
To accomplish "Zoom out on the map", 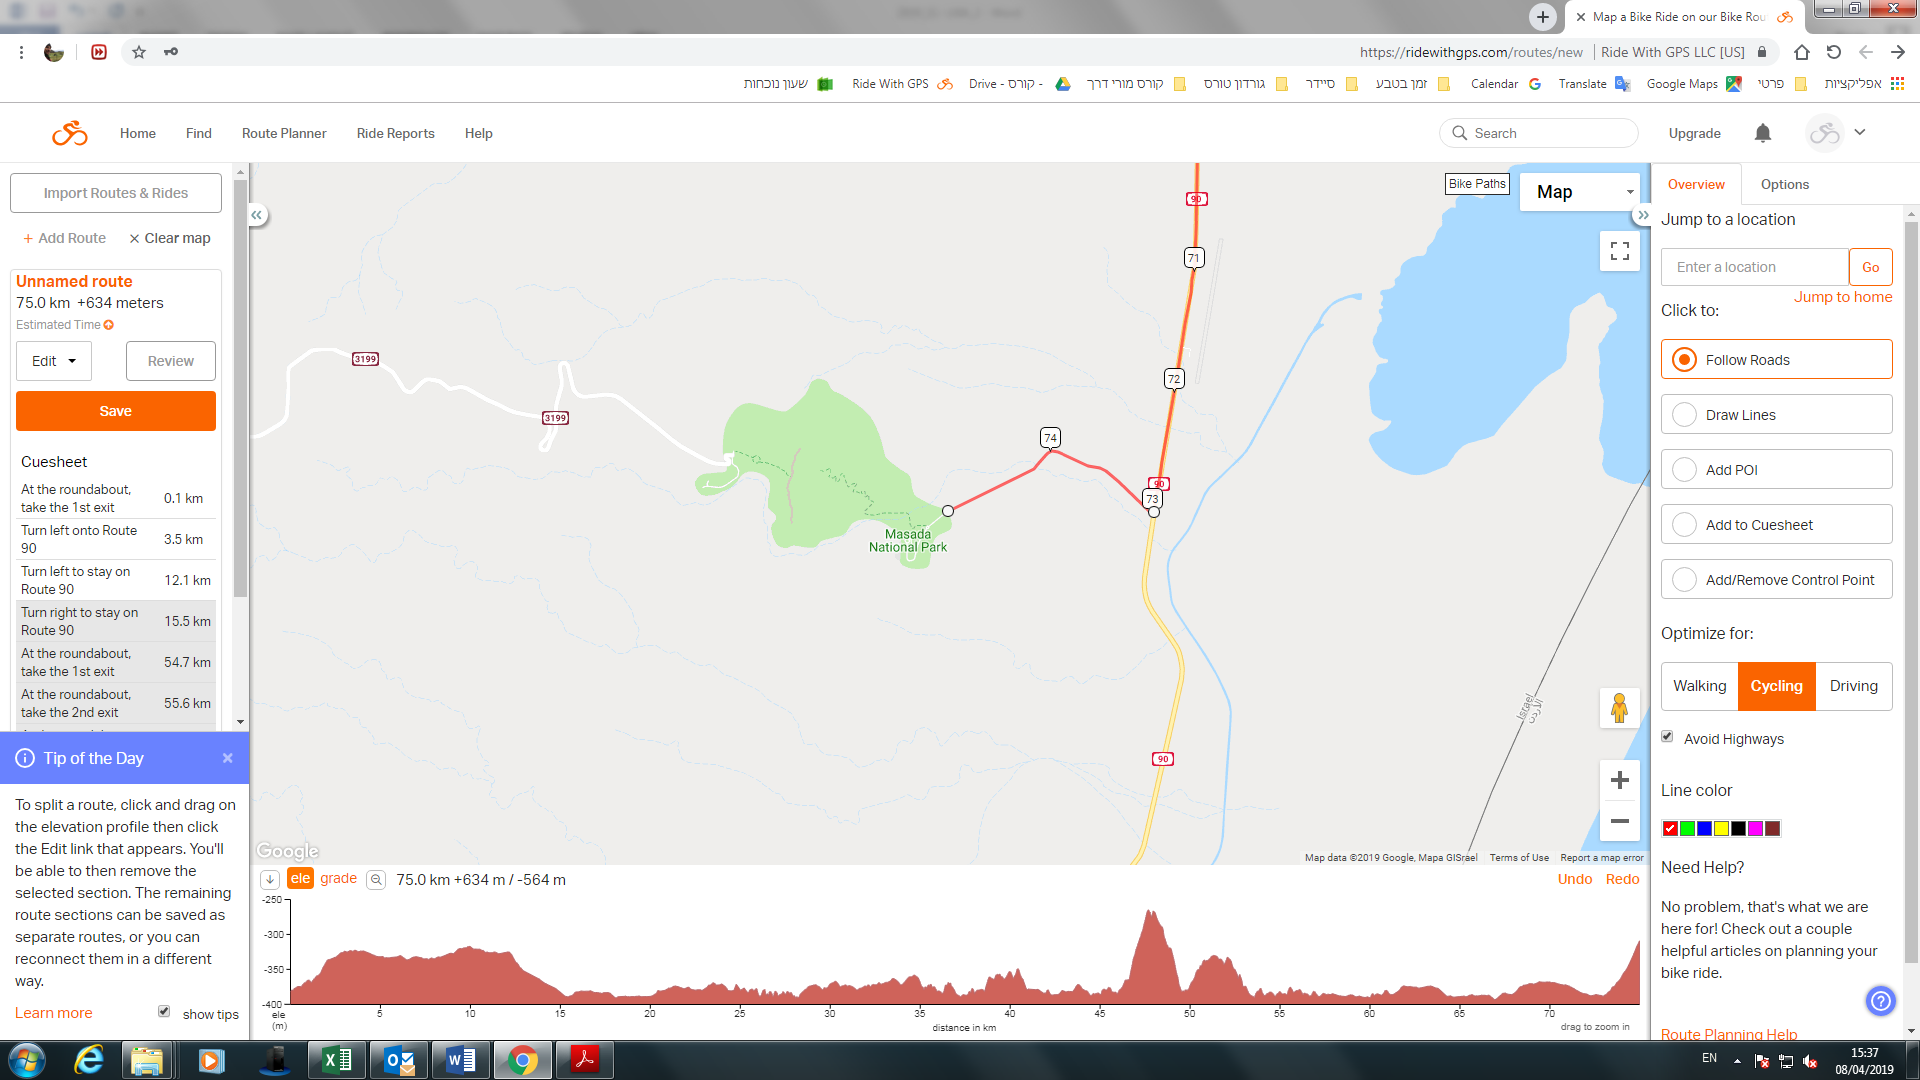I will pos(1620,821).
